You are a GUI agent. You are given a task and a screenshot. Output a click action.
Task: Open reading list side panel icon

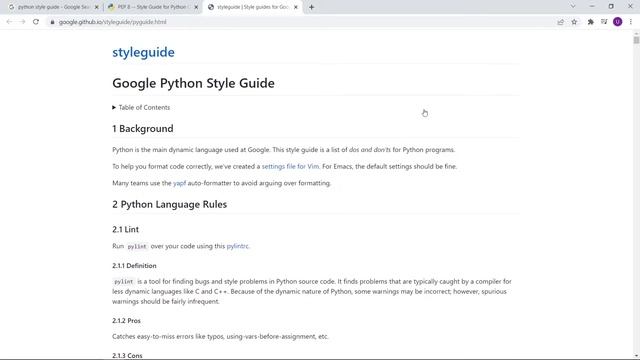[x=604, y=22]
